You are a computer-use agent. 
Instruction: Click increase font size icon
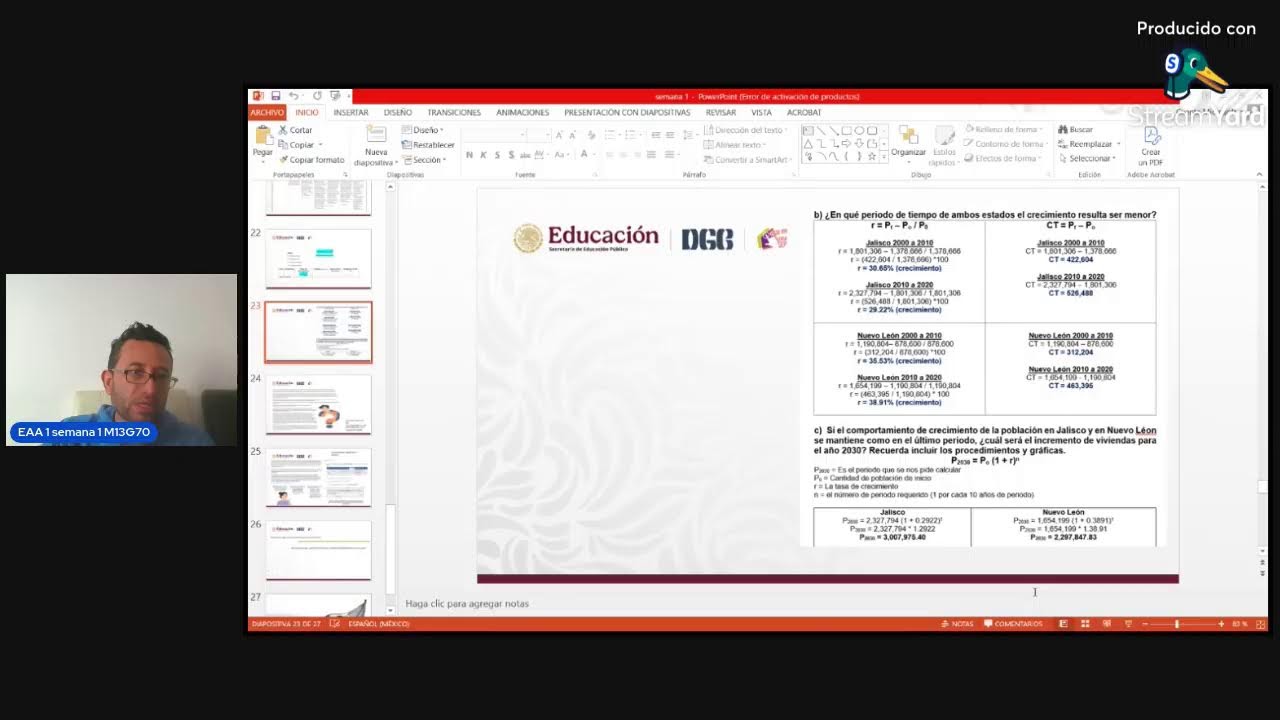click(x=559, y=135)
